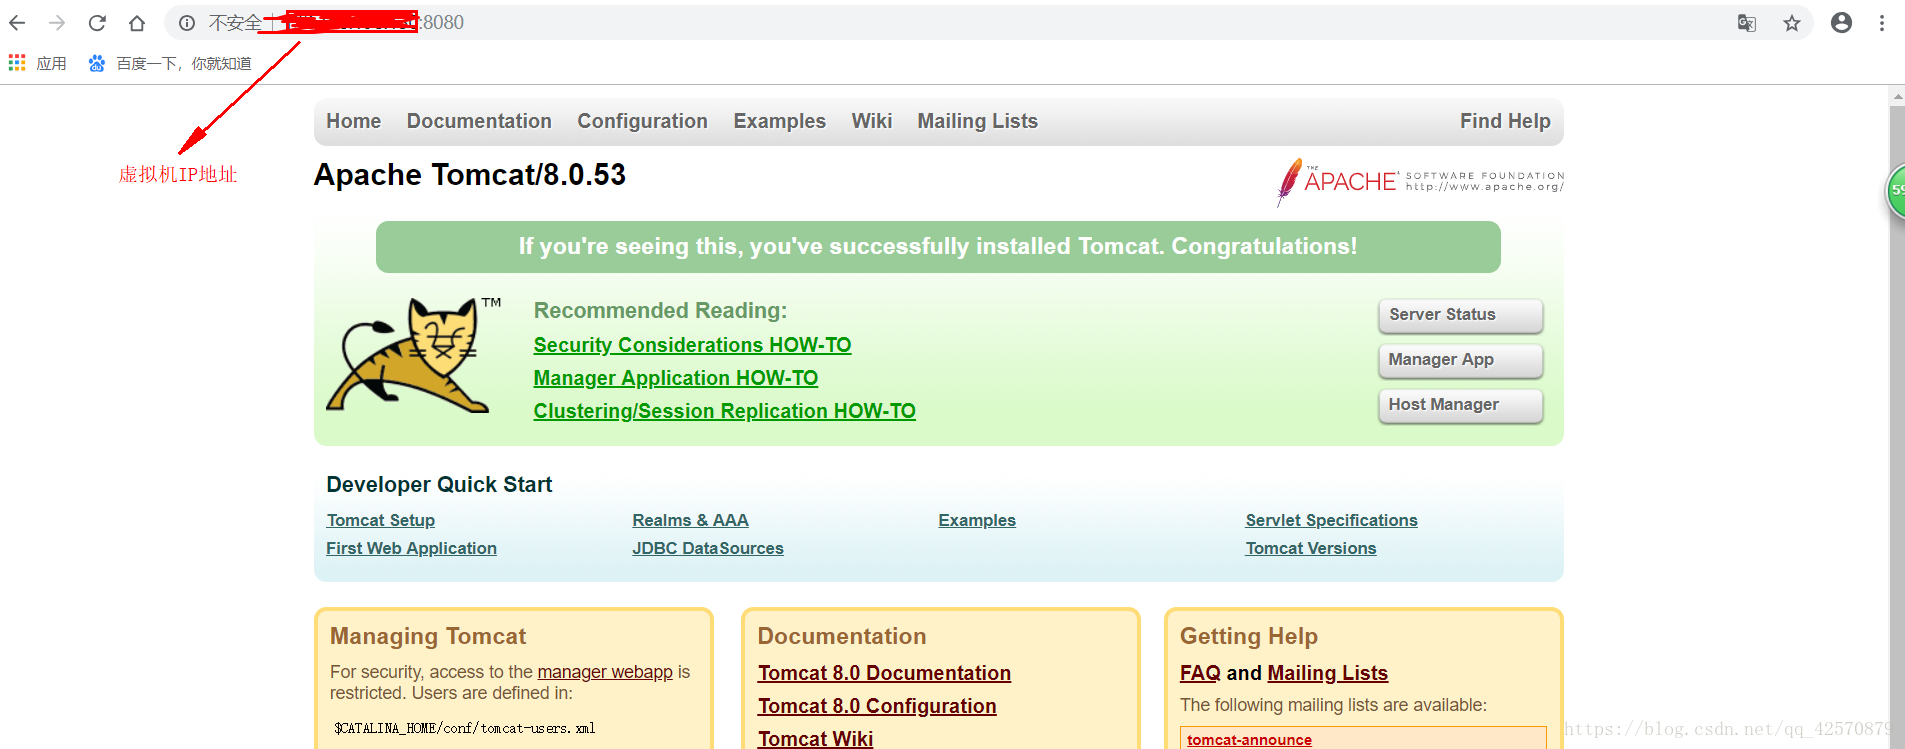Open the Home nav item
The height and width of the screenshot is (749, 1905).
[353, 121]
